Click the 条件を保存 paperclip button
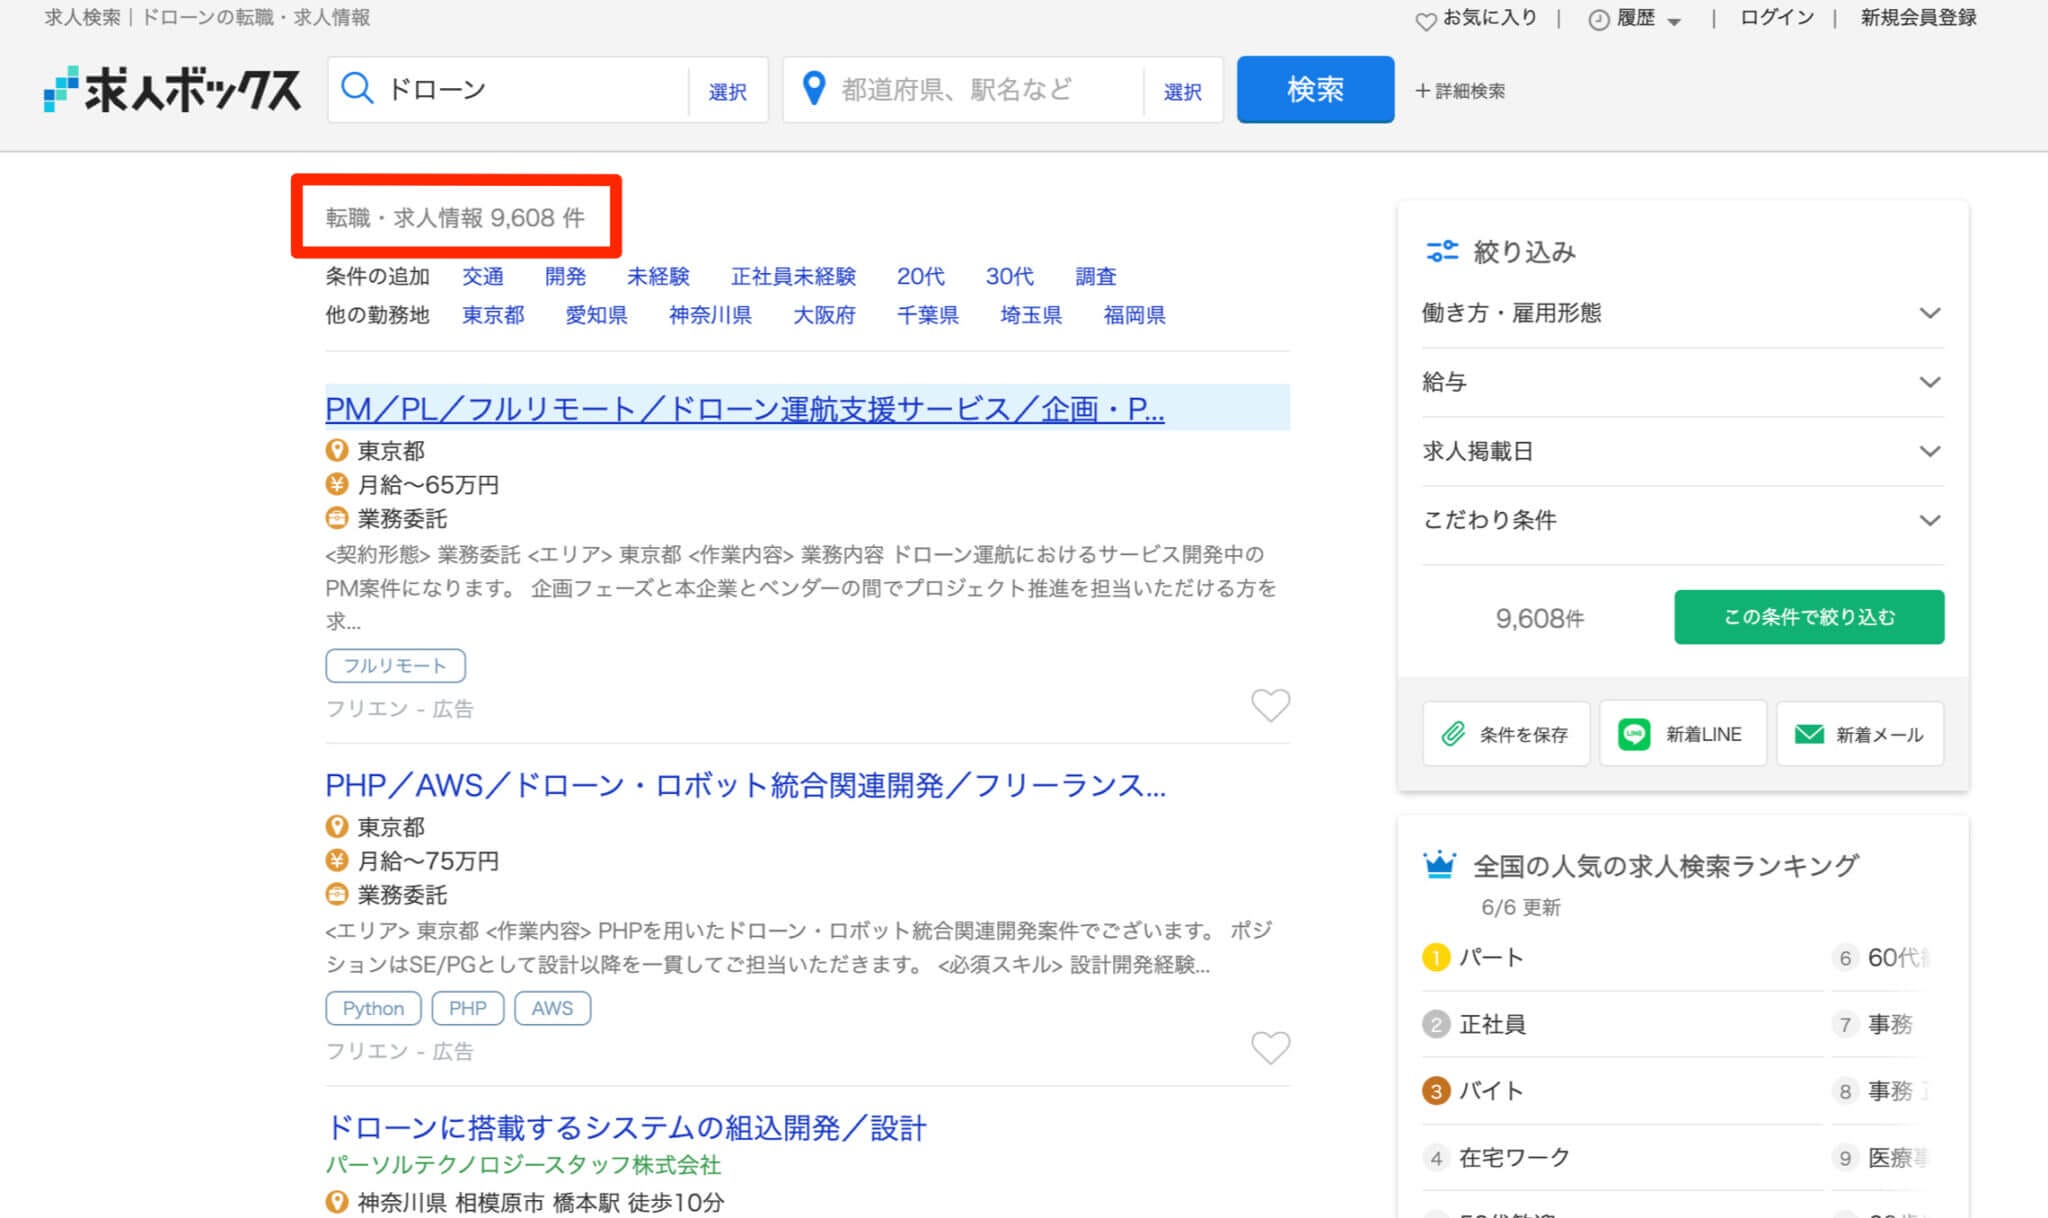The width and height of the screenshot is (2048, 1218). pos(1505,734)
